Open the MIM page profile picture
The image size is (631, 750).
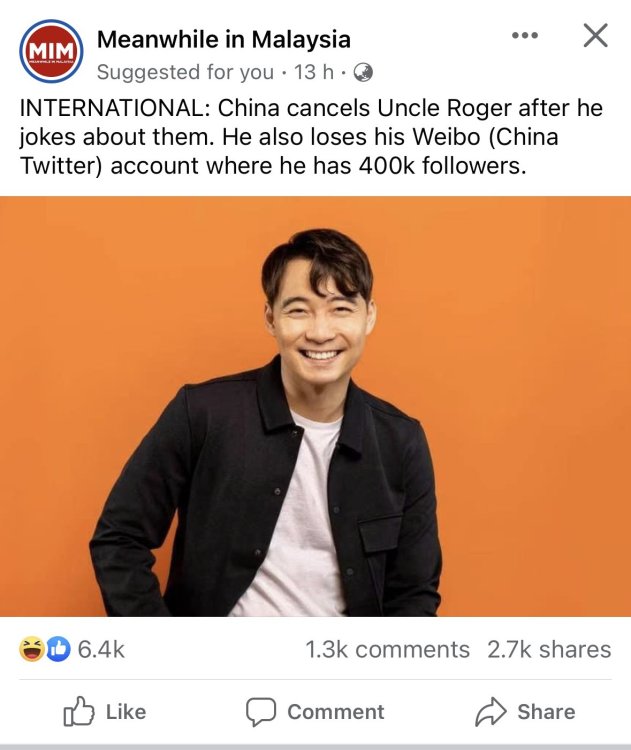[x=51, y=50]
